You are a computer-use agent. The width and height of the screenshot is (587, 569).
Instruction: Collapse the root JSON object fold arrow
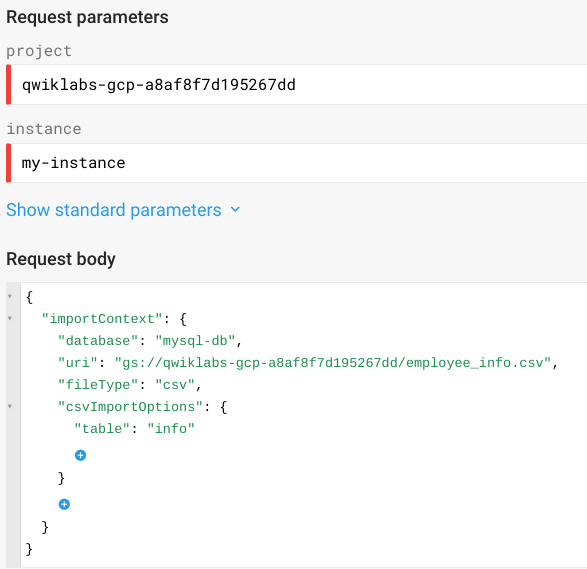(10, 296)
